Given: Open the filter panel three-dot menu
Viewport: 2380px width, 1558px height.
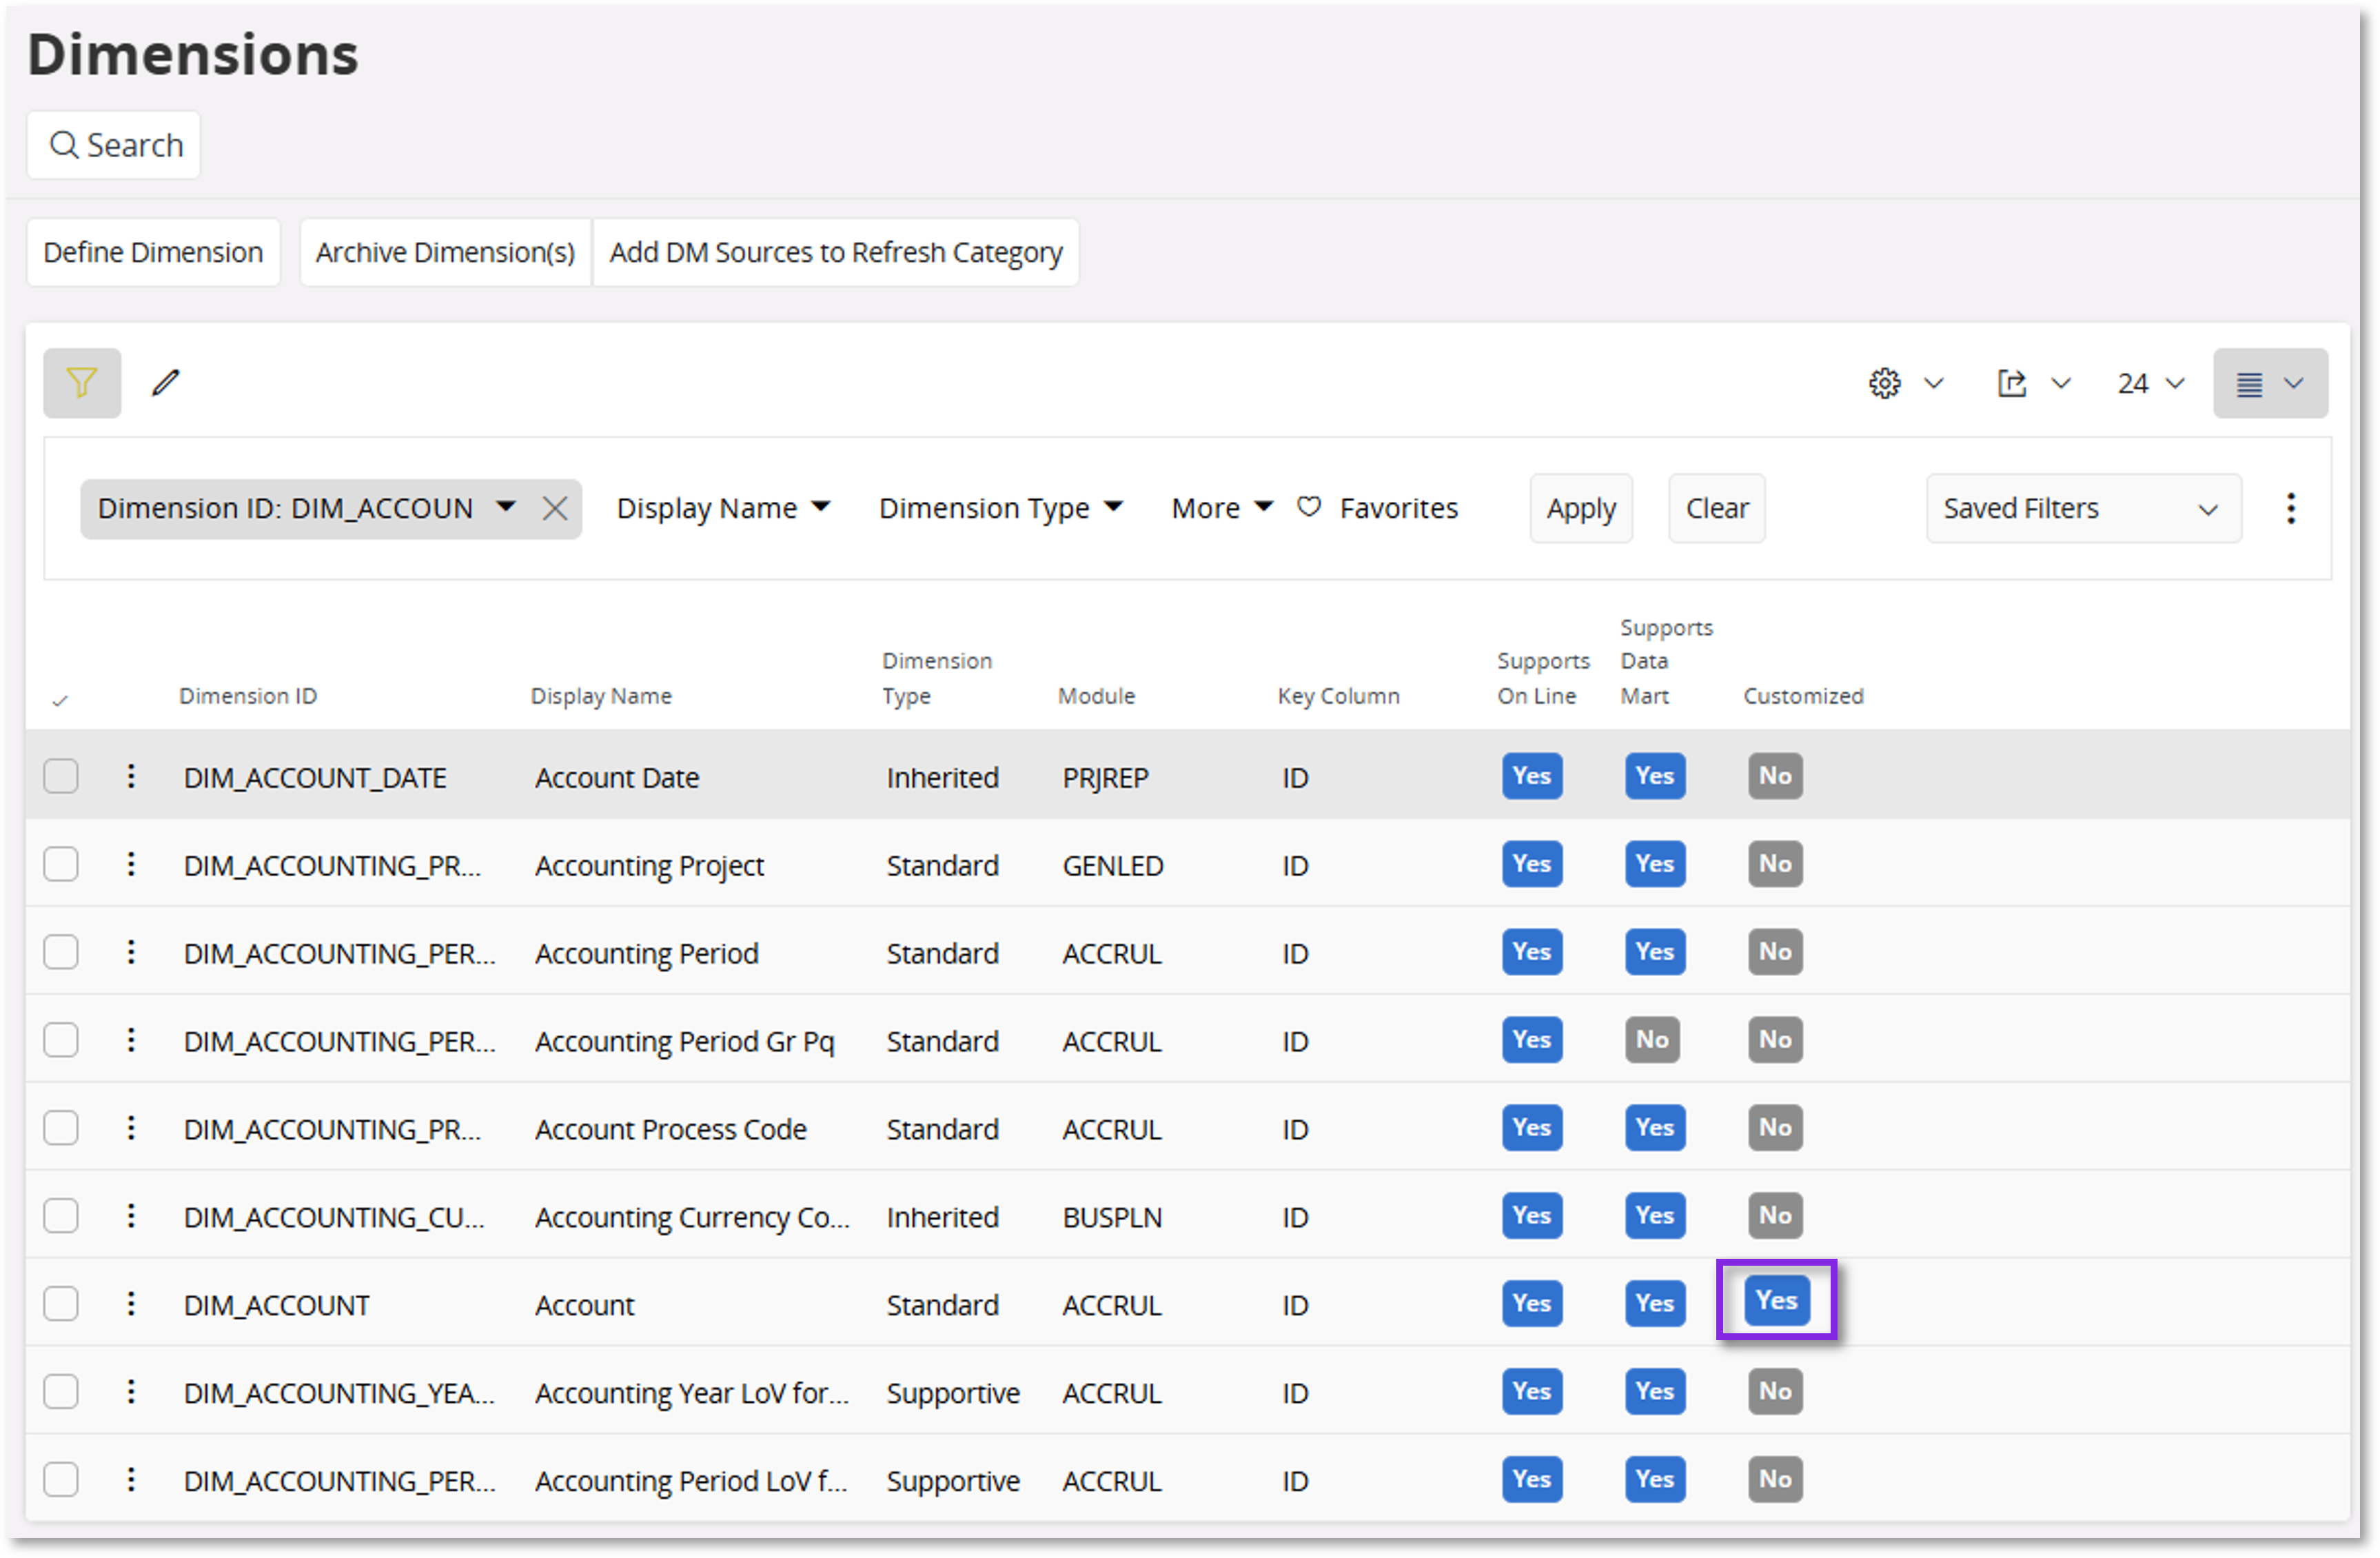Looking at the screenshot, I should (x=2291, y=509).
